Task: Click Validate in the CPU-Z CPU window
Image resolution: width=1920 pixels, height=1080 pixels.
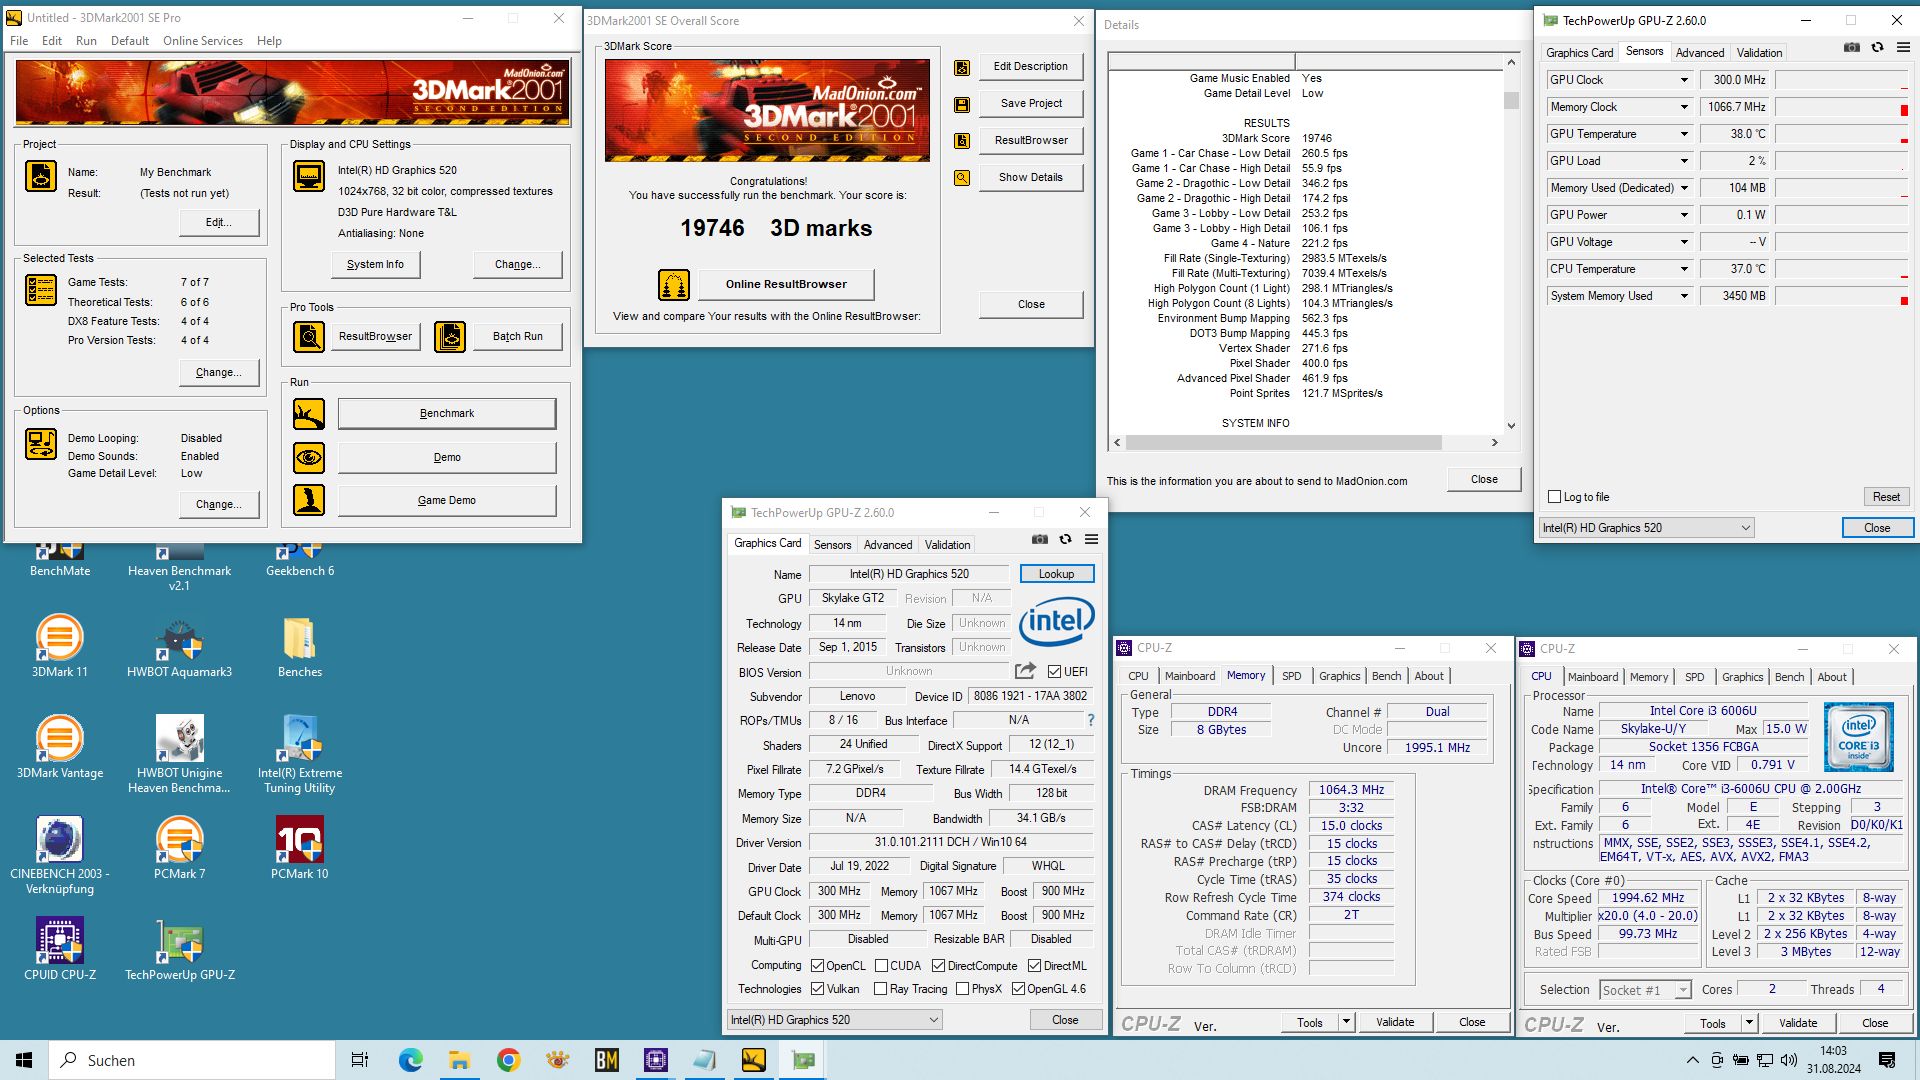Action: 1797,1023
